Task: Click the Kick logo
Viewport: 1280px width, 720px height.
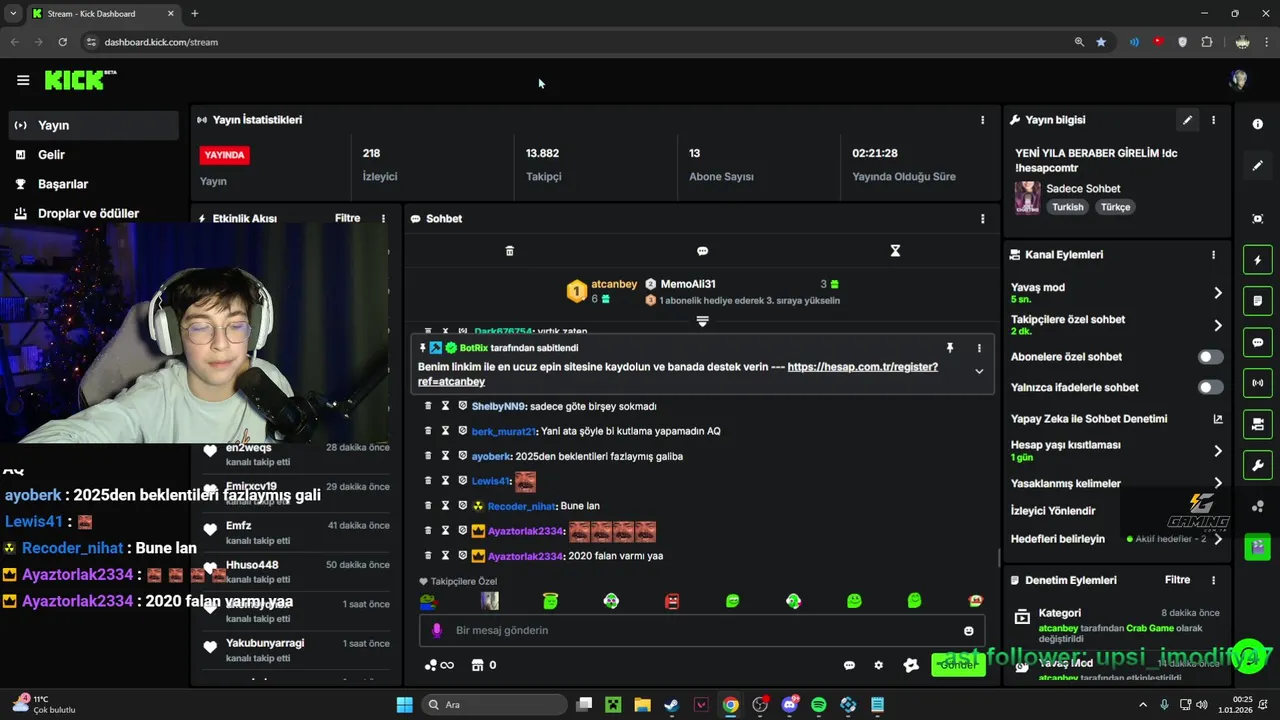Action: (80, 80)
